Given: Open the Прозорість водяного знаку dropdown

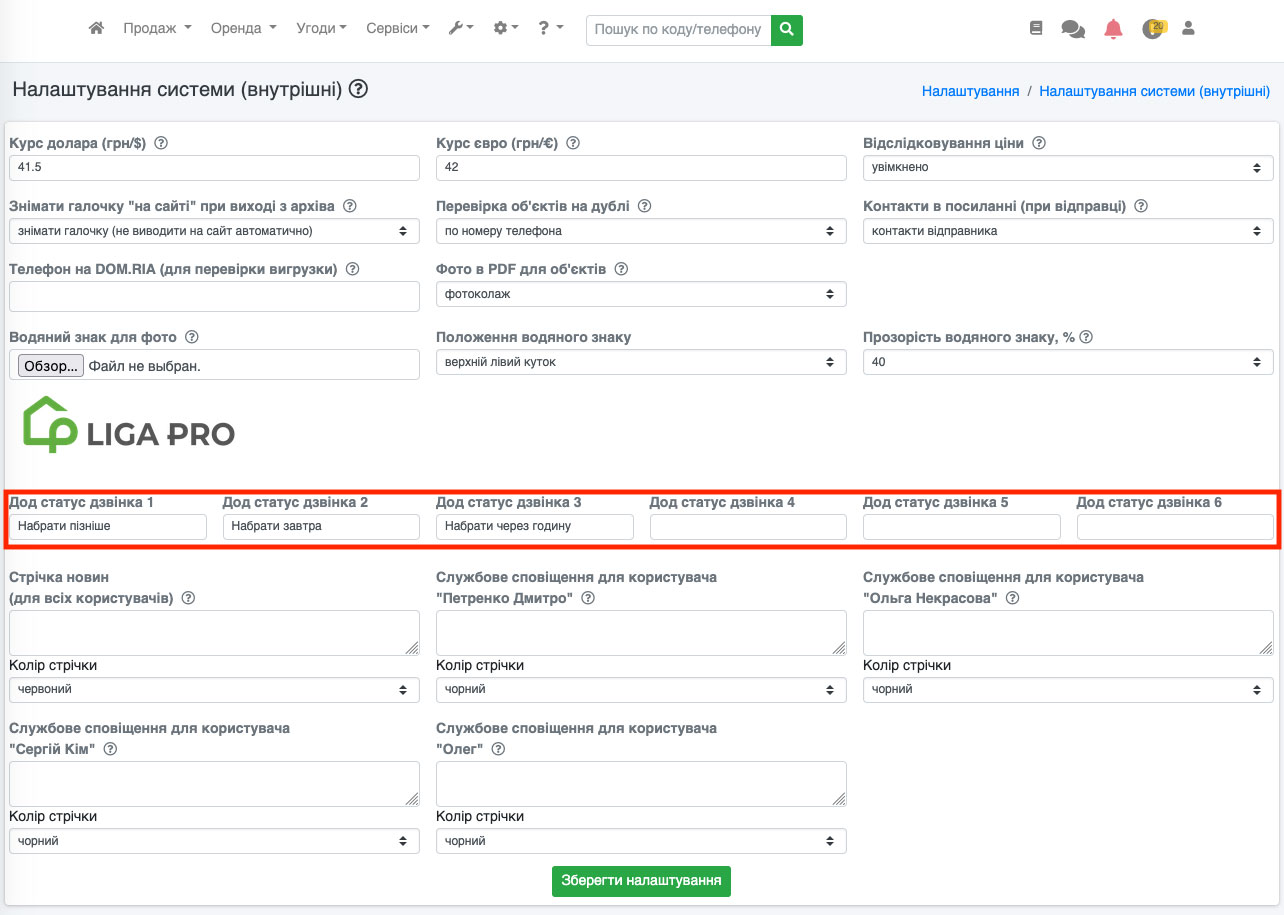Looking at the screenshot, I should pos(1067,362).
